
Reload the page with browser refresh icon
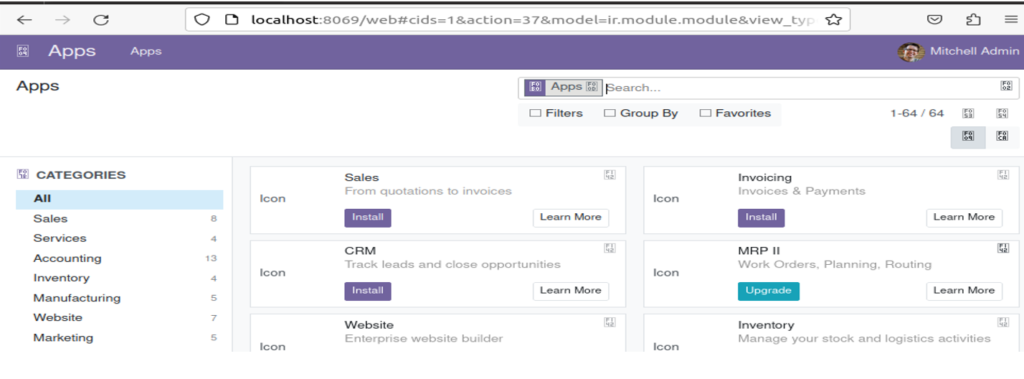(x=101, y=20)
